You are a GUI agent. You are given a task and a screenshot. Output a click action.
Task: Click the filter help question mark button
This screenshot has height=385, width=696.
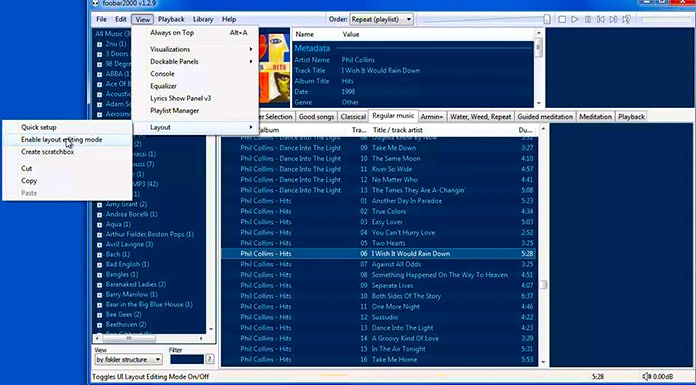click(x=210, y=359)
